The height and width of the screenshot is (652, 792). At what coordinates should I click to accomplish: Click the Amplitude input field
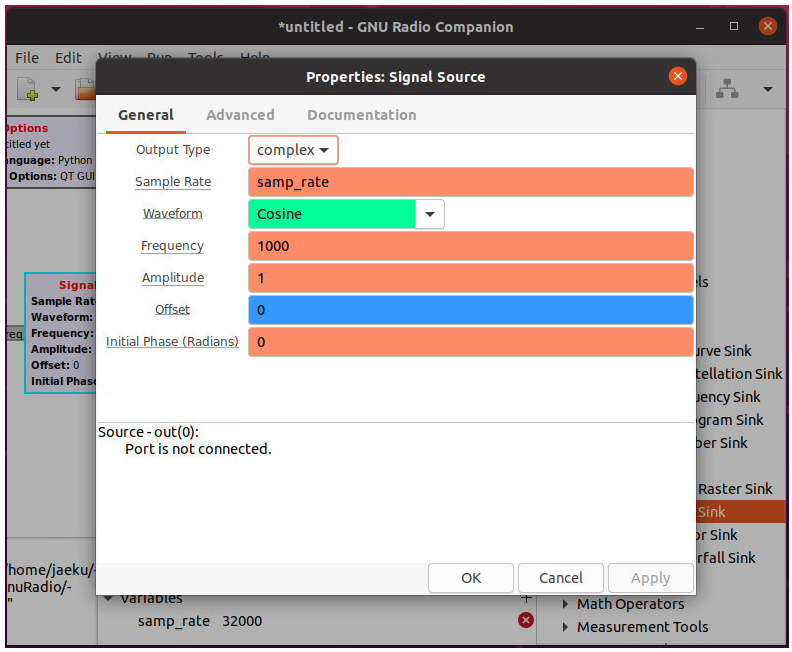click(x=470, y=278)
